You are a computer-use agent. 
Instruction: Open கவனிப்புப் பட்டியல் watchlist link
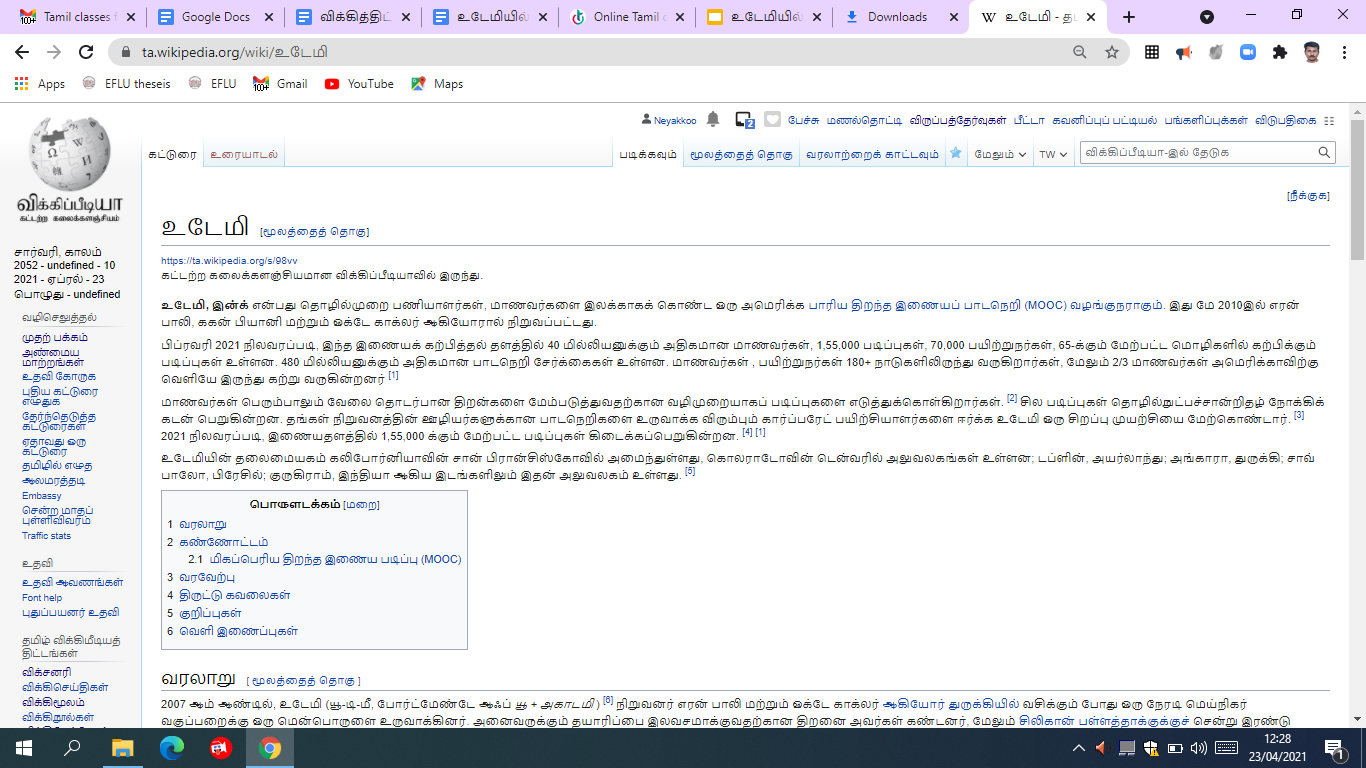pyautogui.click(x=1104, y=120)
